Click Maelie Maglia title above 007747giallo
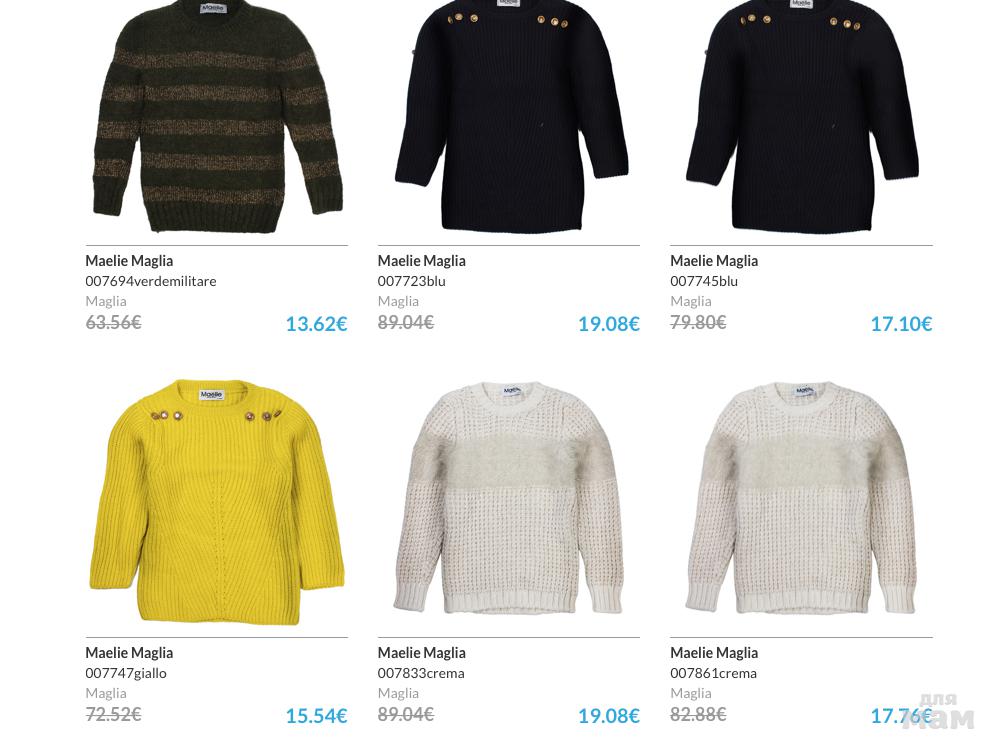The width and height of the screenshot is (990, 744). tap(129, 653)
